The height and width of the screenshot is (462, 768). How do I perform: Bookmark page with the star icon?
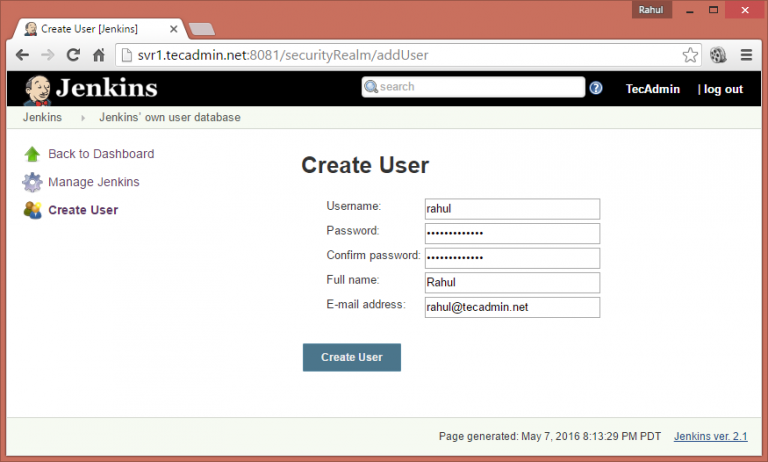[690, 55]
